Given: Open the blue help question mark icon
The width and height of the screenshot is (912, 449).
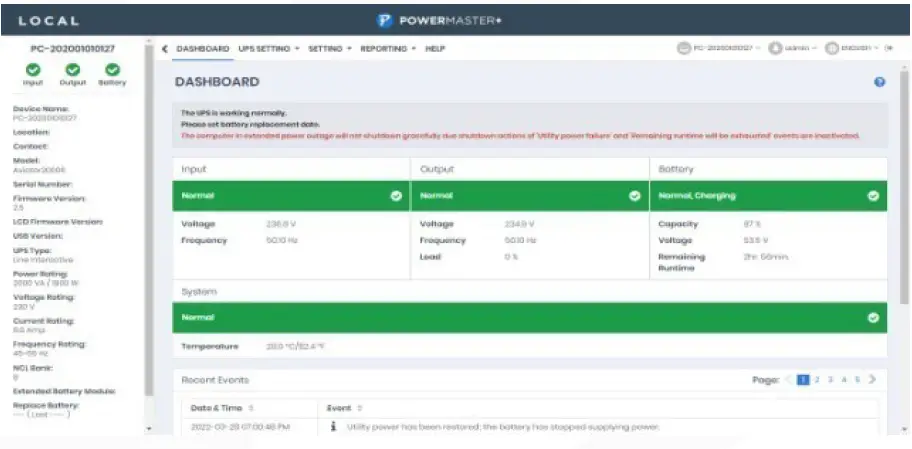Looking at the screenshot, I should tap(879, 82).
